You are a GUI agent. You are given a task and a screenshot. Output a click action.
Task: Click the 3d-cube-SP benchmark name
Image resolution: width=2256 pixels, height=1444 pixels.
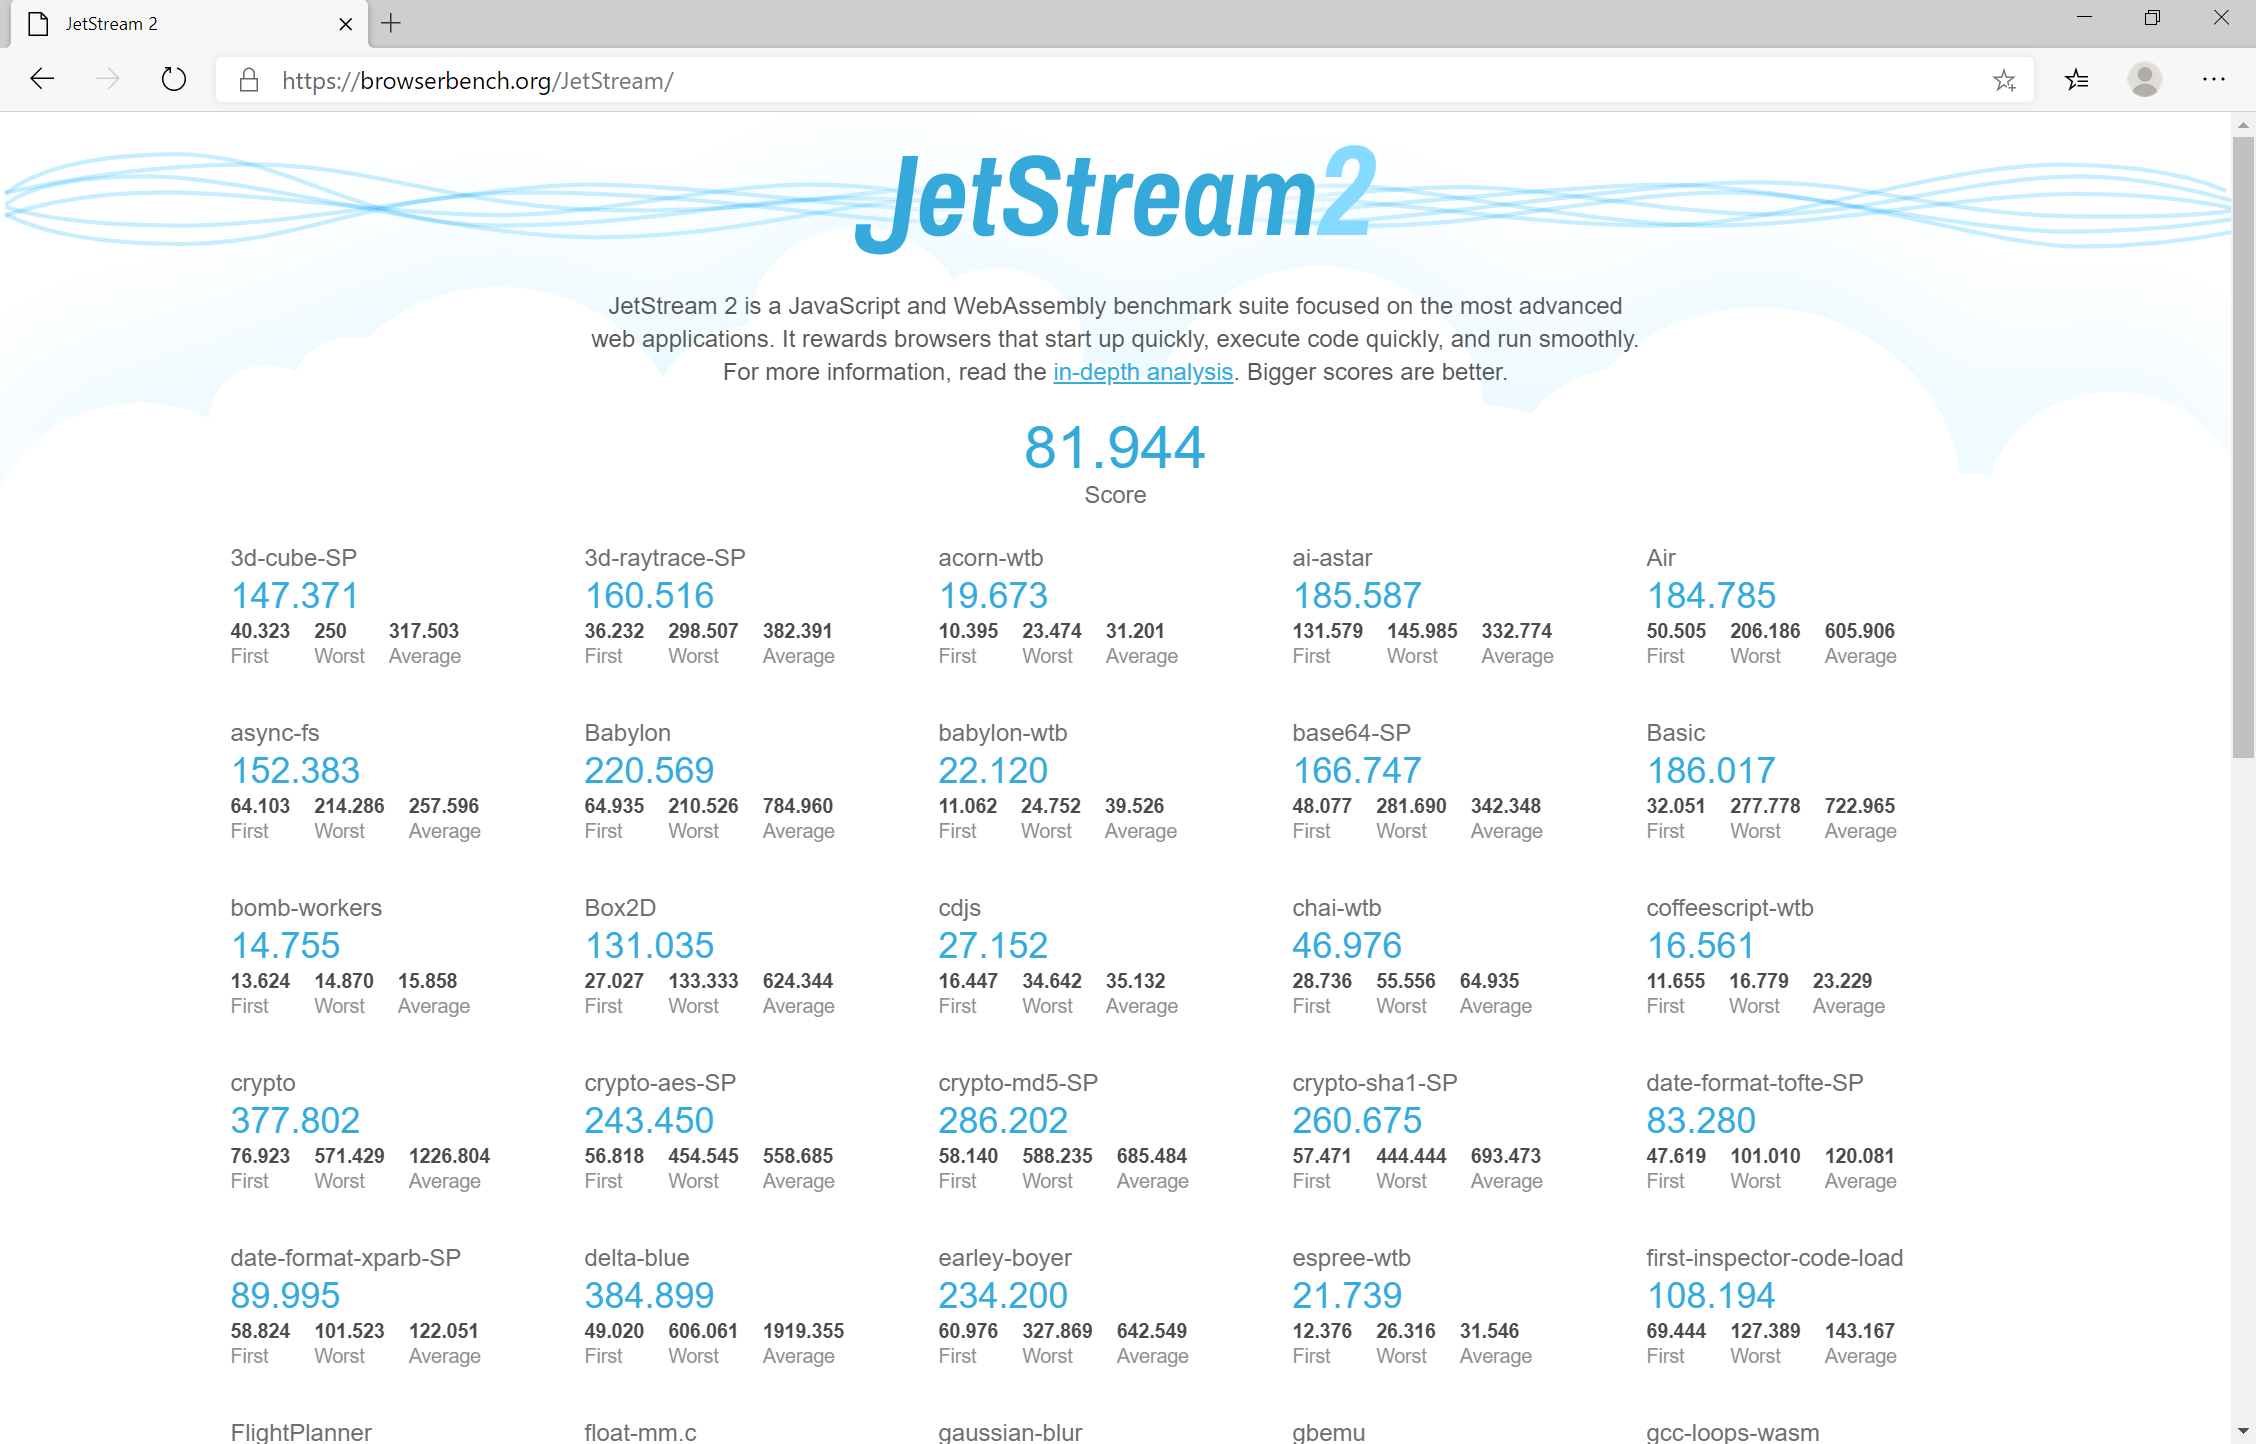(x=293, y=558)
